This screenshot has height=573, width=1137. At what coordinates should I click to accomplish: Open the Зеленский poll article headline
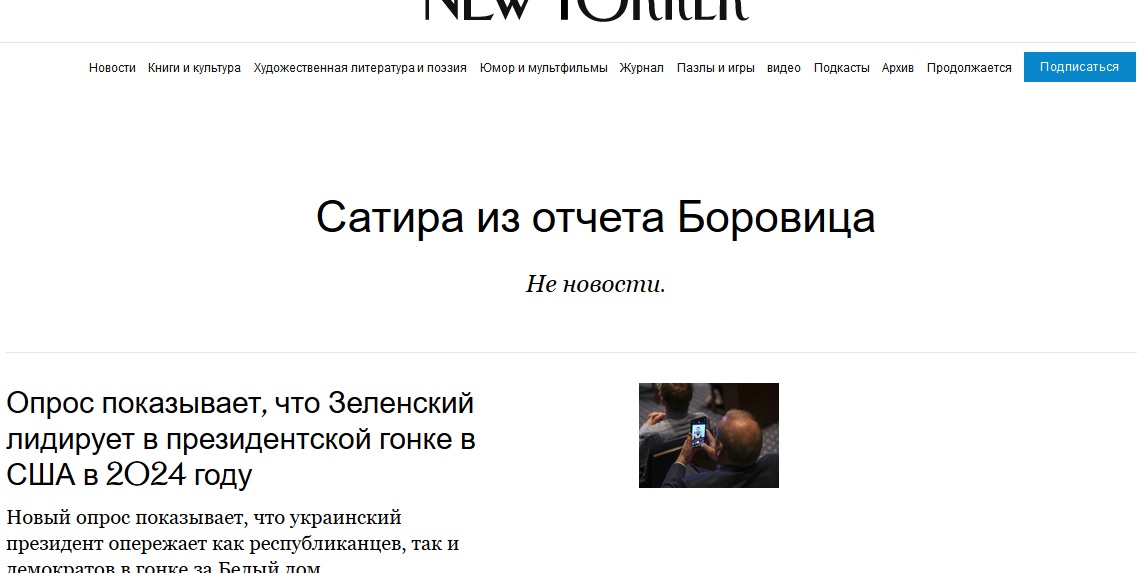tap(241, 439)
